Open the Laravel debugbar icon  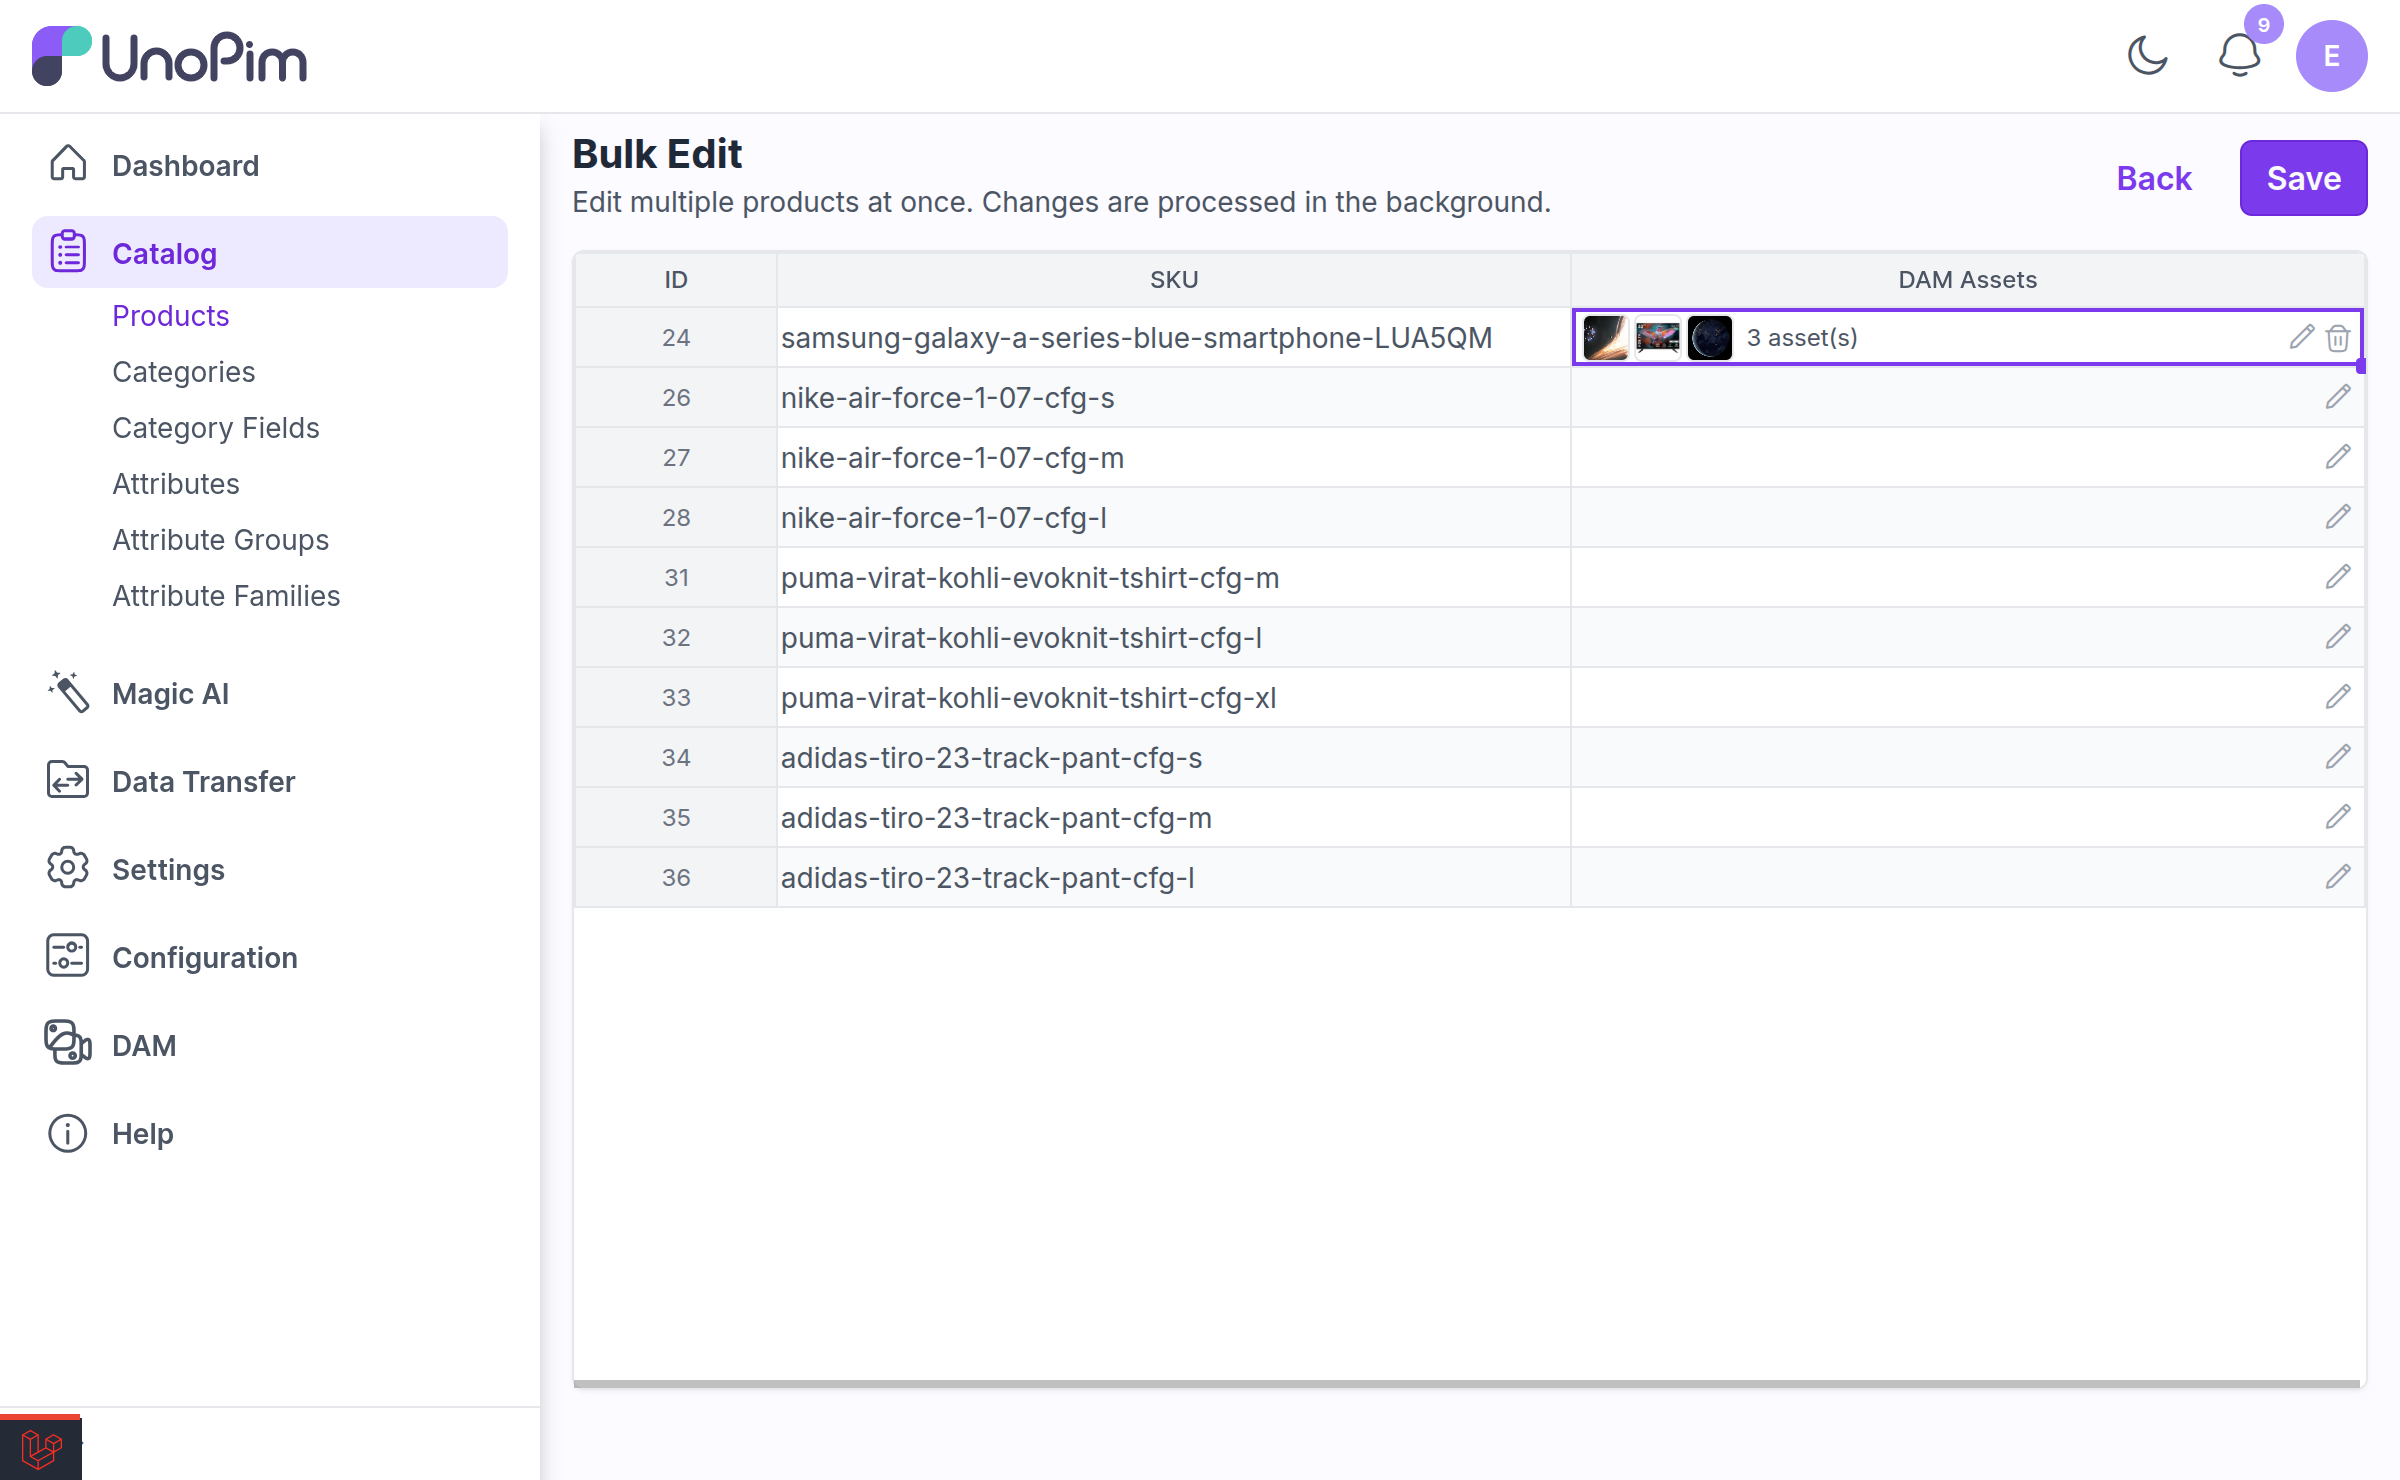[x=41, y=1448]
